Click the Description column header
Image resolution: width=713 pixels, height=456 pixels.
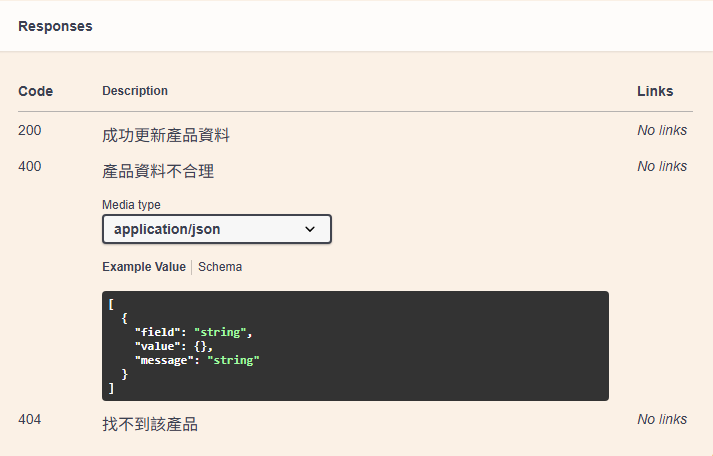click(x=135, y=91)
